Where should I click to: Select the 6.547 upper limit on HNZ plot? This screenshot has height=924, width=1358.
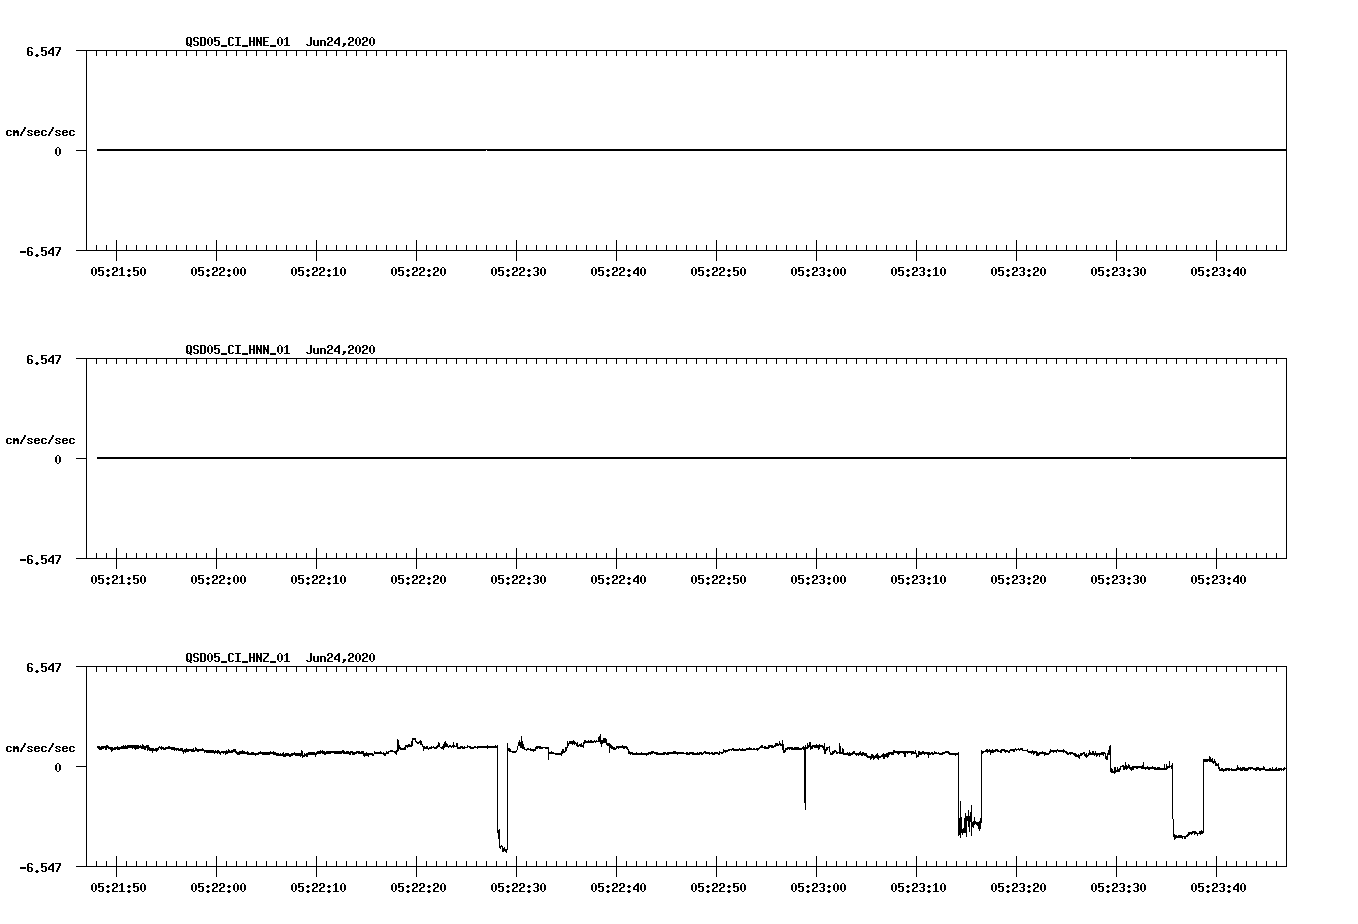pyautogui.click(x=44, y=666)
